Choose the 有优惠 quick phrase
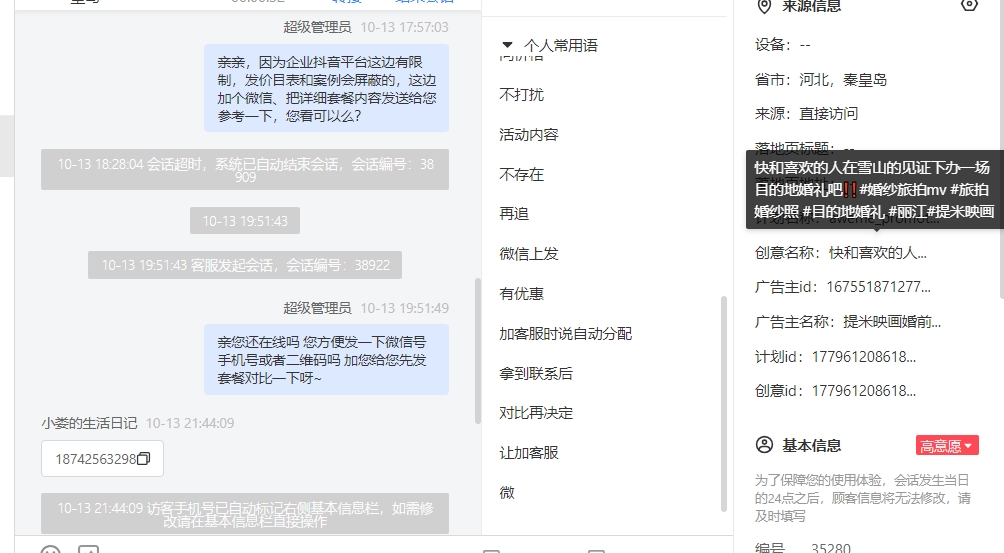This screenshot has width=1004, height=553. [x=521, y=294]
